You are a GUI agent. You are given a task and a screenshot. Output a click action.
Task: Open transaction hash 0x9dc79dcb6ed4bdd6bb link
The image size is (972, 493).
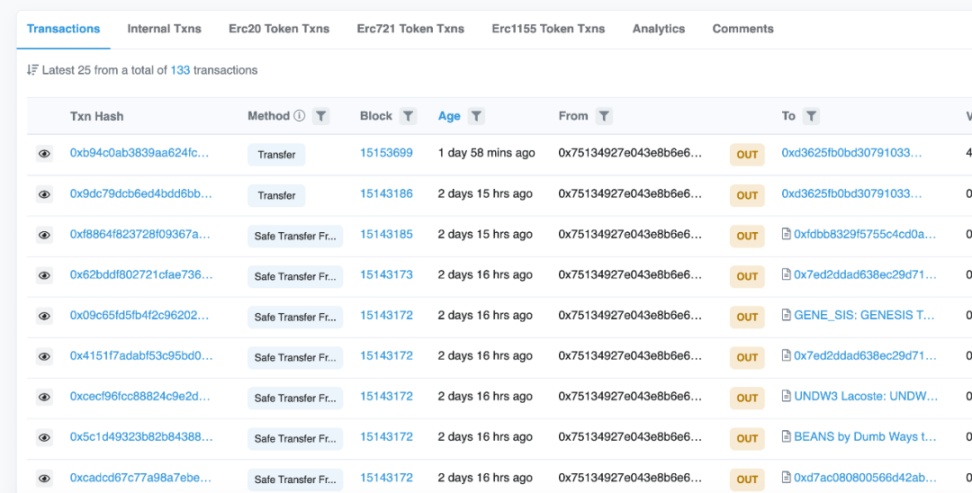click(140, 194)
